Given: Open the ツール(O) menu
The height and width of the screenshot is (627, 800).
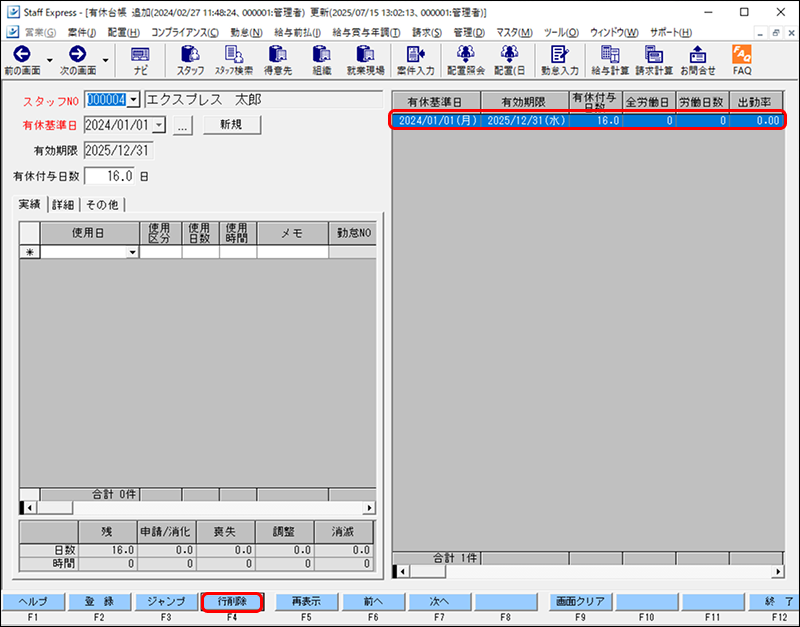Looking at the screenshot, I should [x=561, y=32].
